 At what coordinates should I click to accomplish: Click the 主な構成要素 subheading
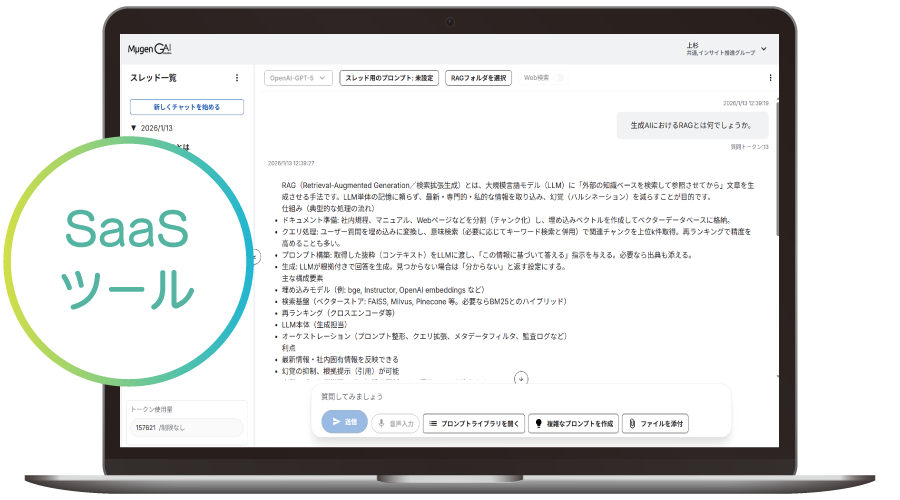(x=302, y=278)
